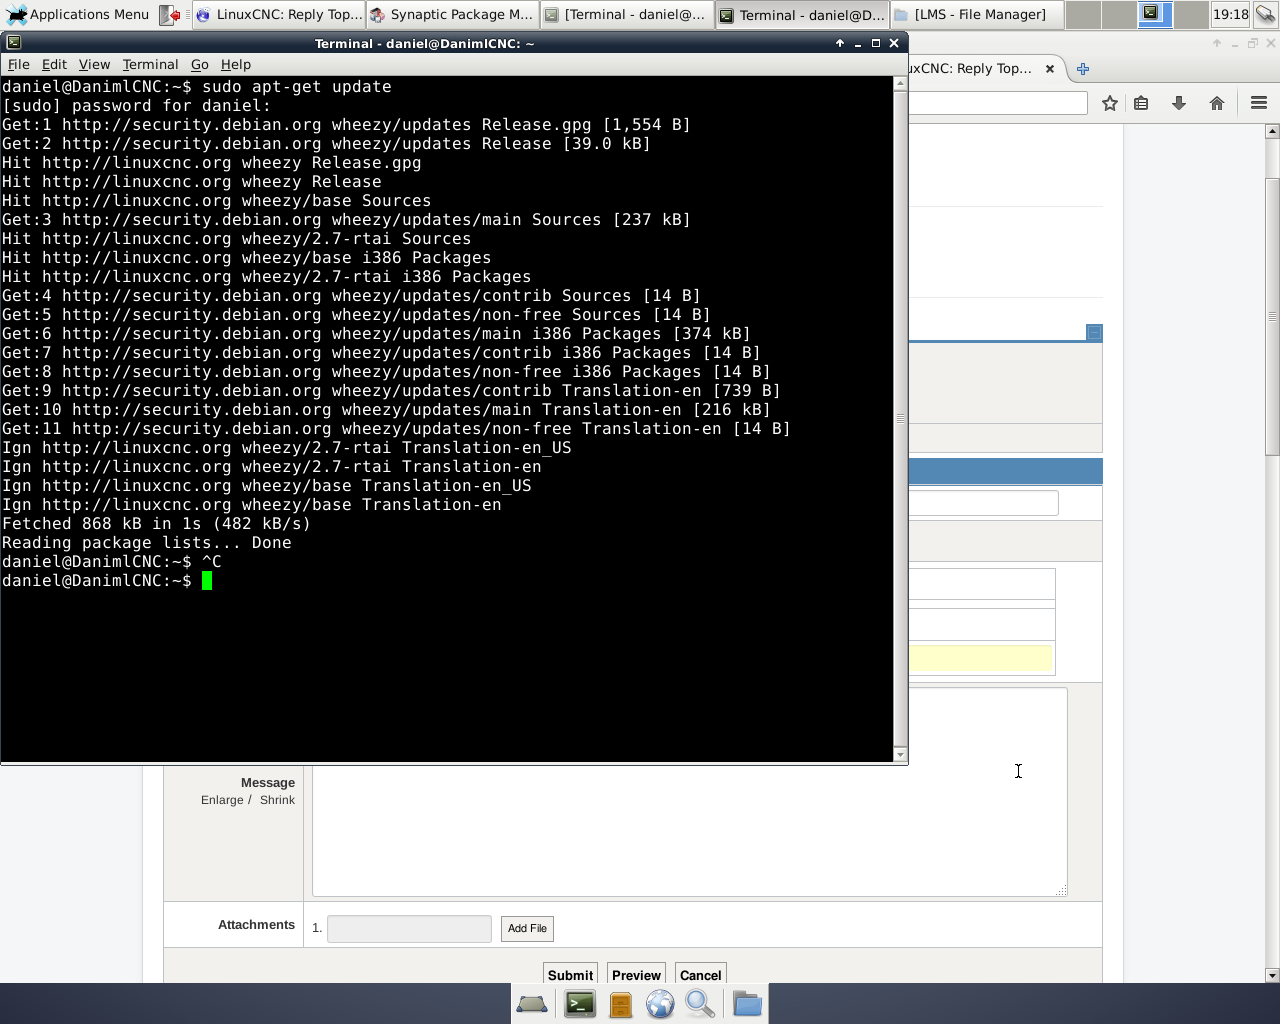This screenshot has width=1280, height=1024.
Task: Switch to minimized [Terminal - daniel@...] taskbar entry
Action: [x=626, y=14]
